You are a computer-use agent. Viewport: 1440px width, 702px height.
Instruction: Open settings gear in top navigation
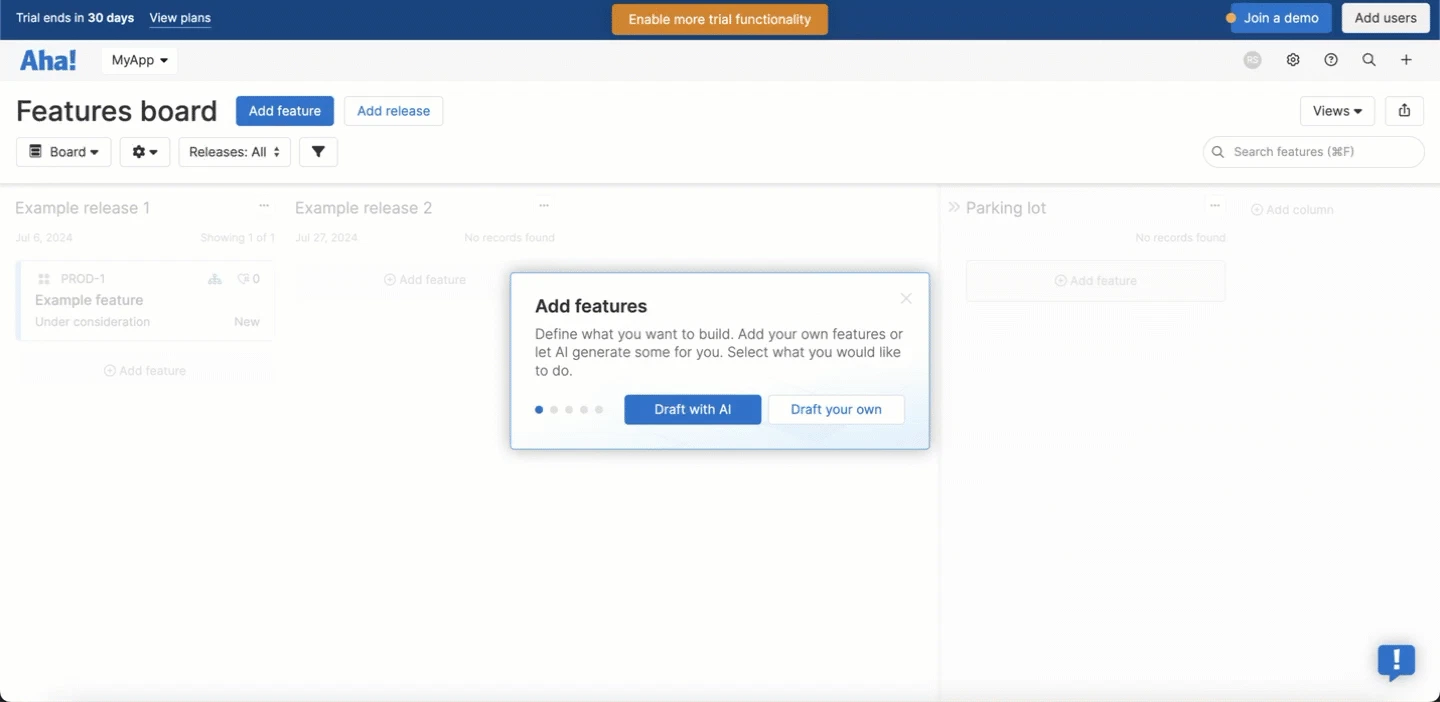click(1293, 60)
